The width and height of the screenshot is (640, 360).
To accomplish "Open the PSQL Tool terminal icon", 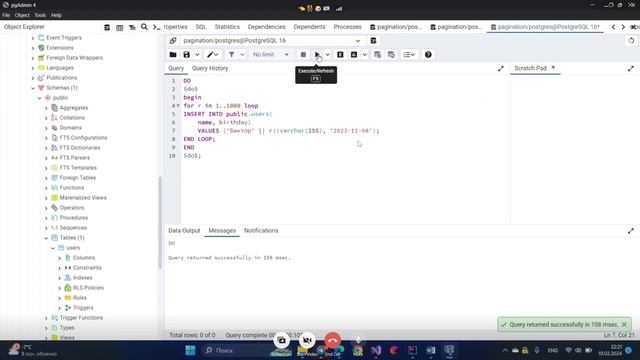I will click(156, 27).
